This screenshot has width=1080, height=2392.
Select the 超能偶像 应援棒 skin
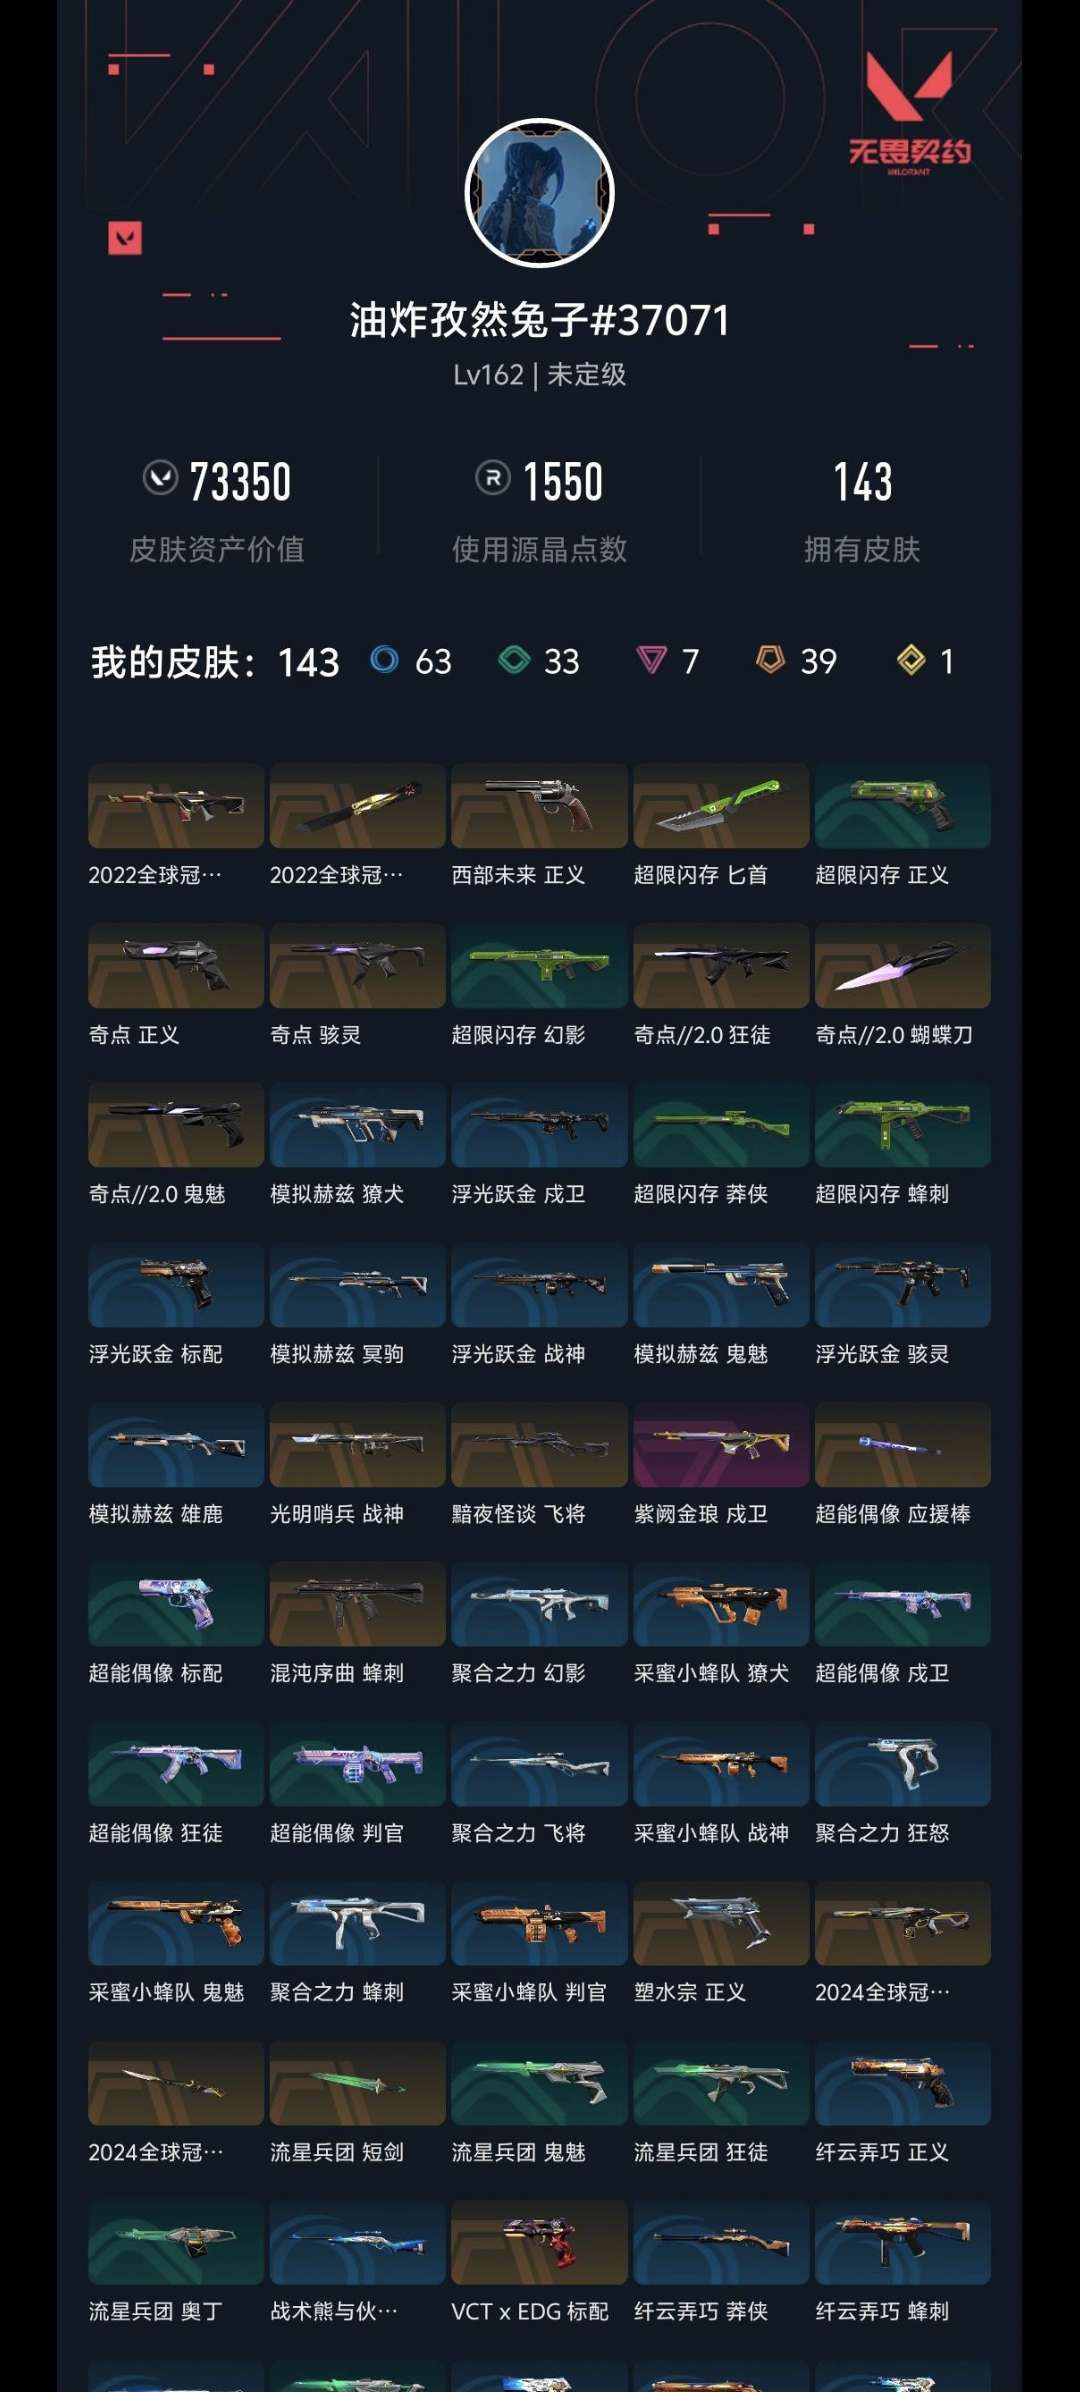coord(903,1445)
